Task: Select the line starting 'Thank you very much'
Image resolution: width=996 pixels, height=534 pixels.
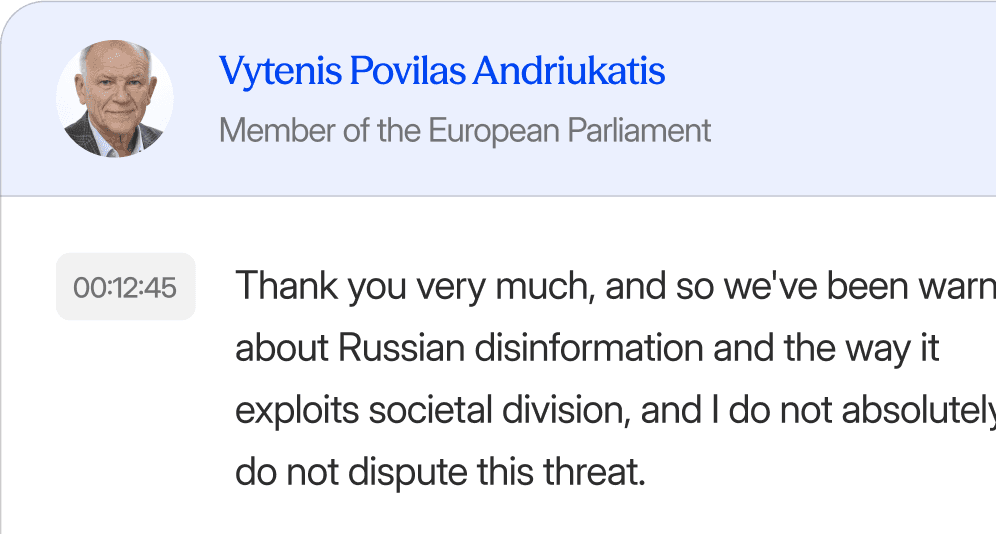Action: pos(616,287)
